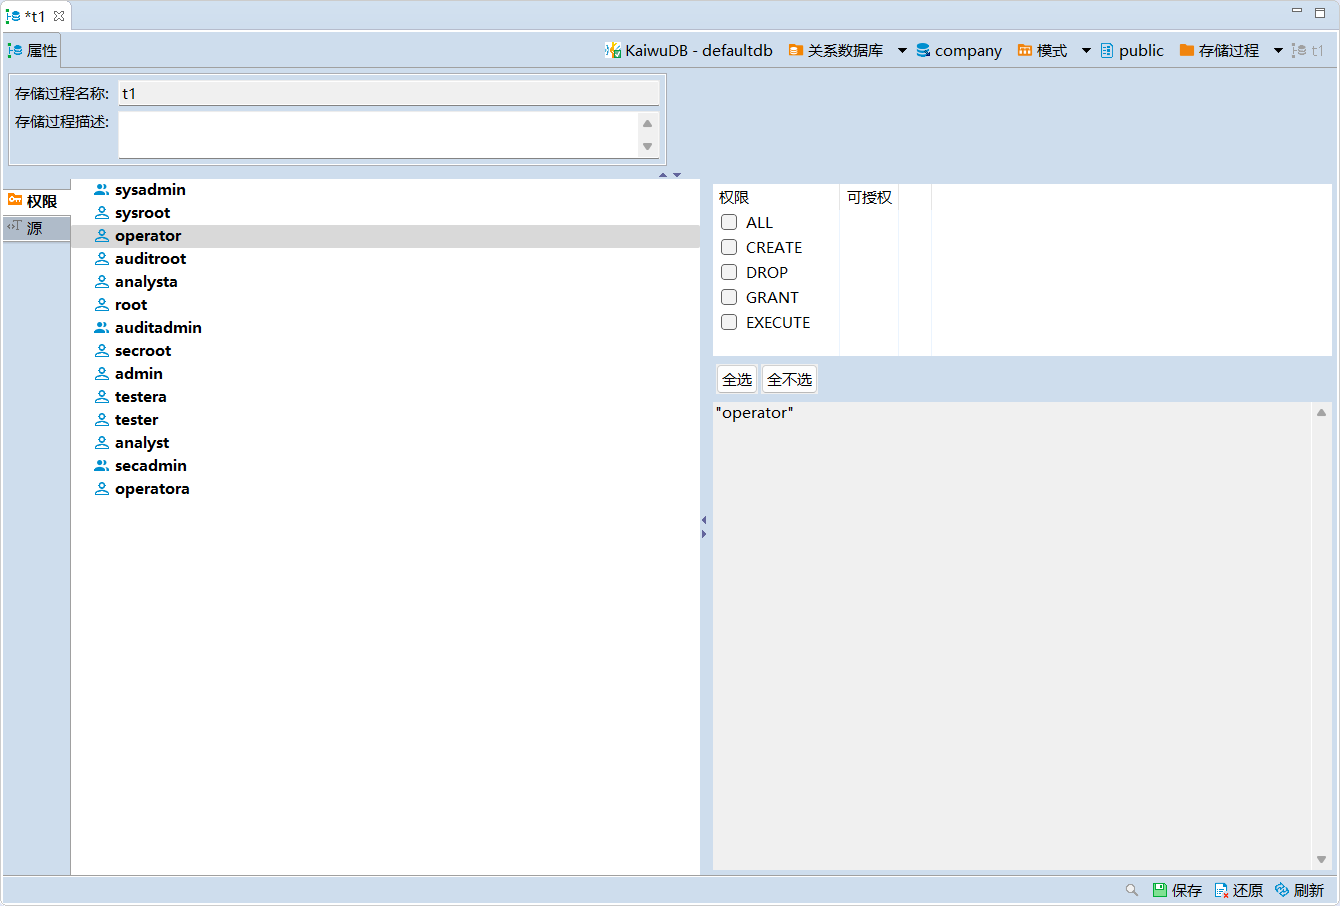Check the CREATE permission checkbox

pos(729,247)
